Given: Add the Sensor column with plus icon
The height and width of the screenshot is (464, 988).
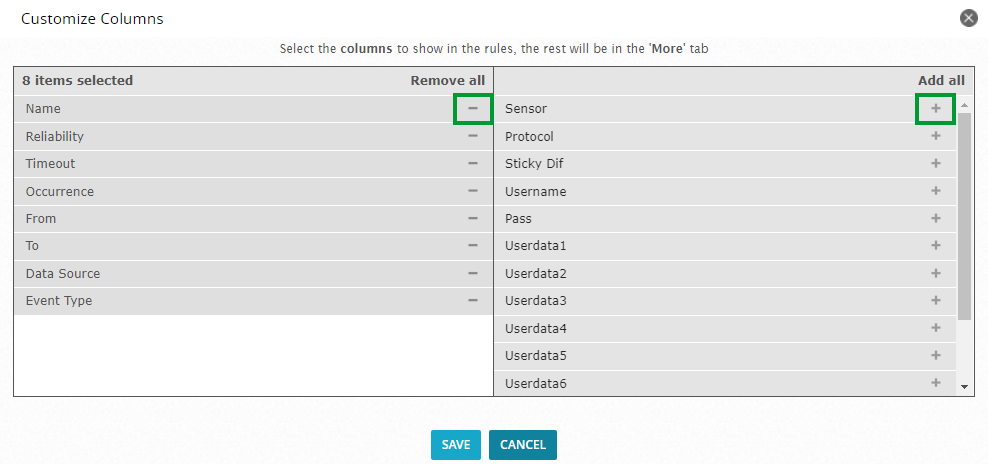Looking at the screenshot, I should click(x=936, y=108).
